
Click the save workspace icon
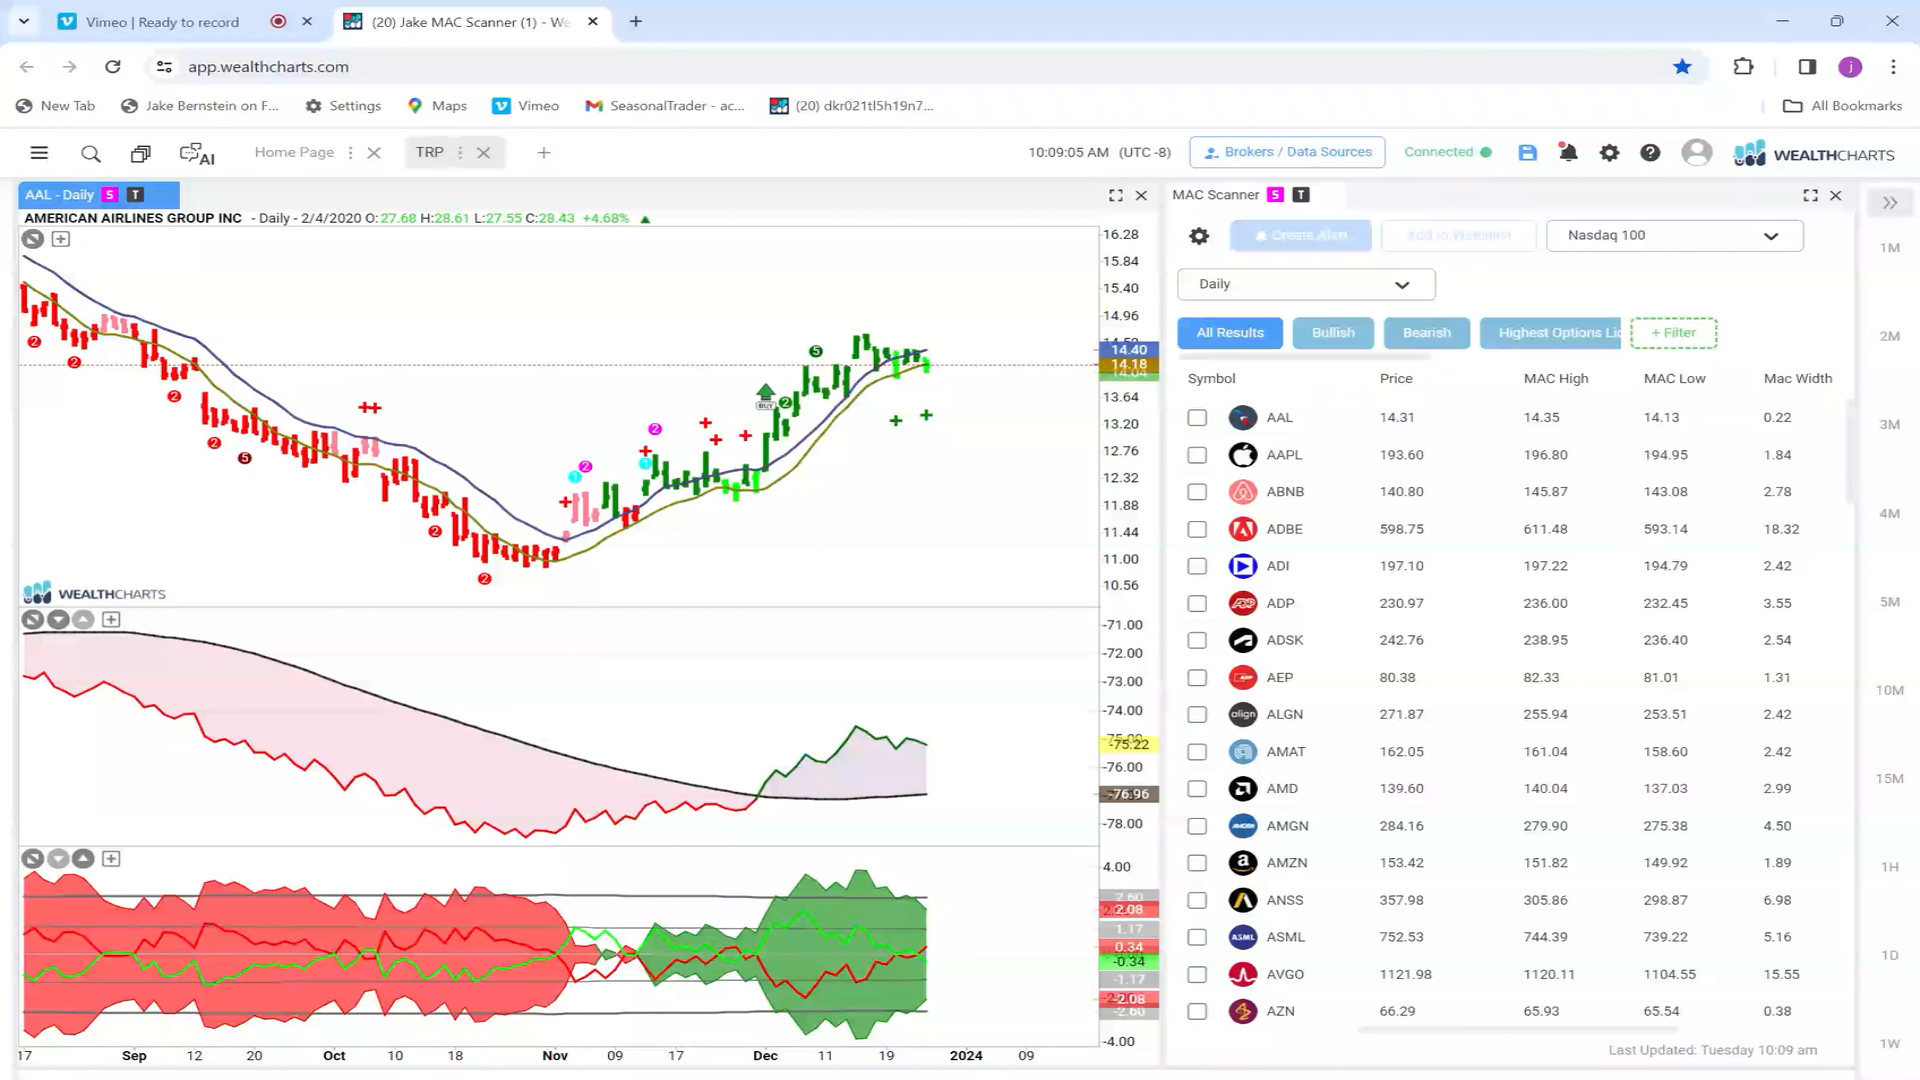point(1527,153)
